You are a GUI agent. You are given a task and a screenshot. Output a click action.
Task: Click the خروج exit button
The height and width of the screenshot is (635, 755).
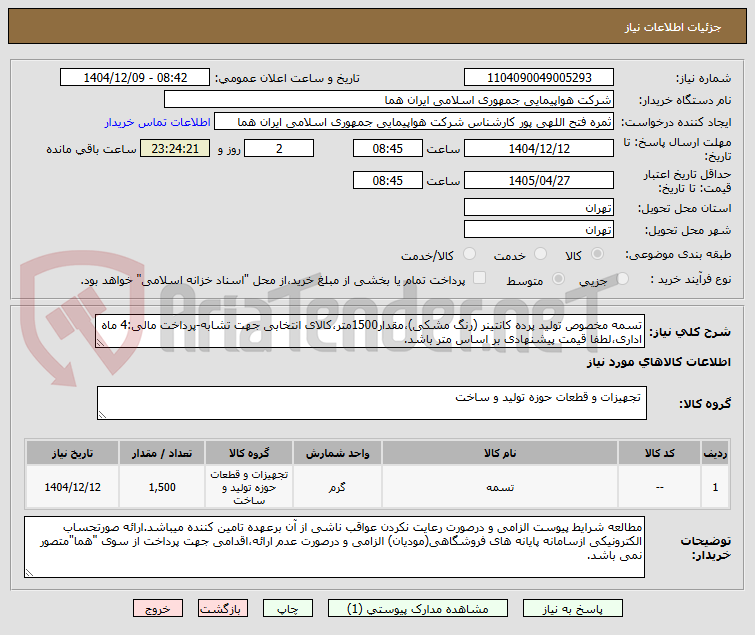click(158, 609)
